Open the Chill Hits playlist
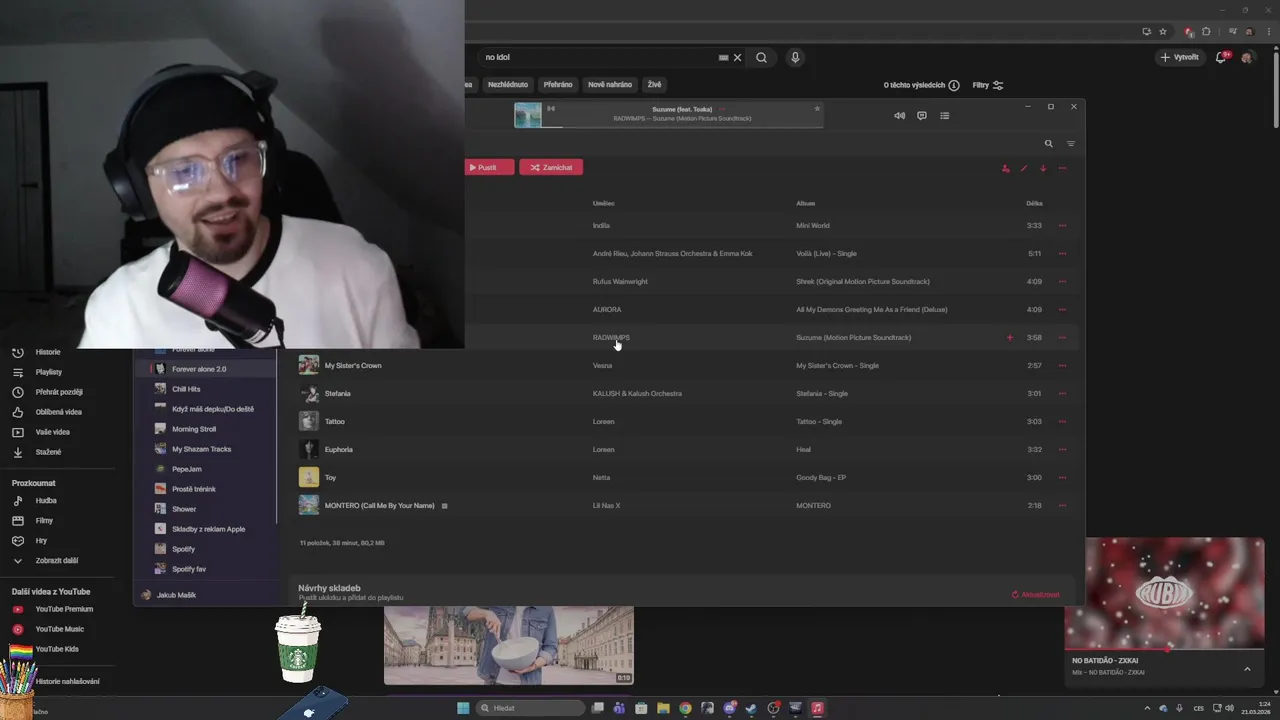This screenshot has height=720, width=1280. tap(206, 389)
